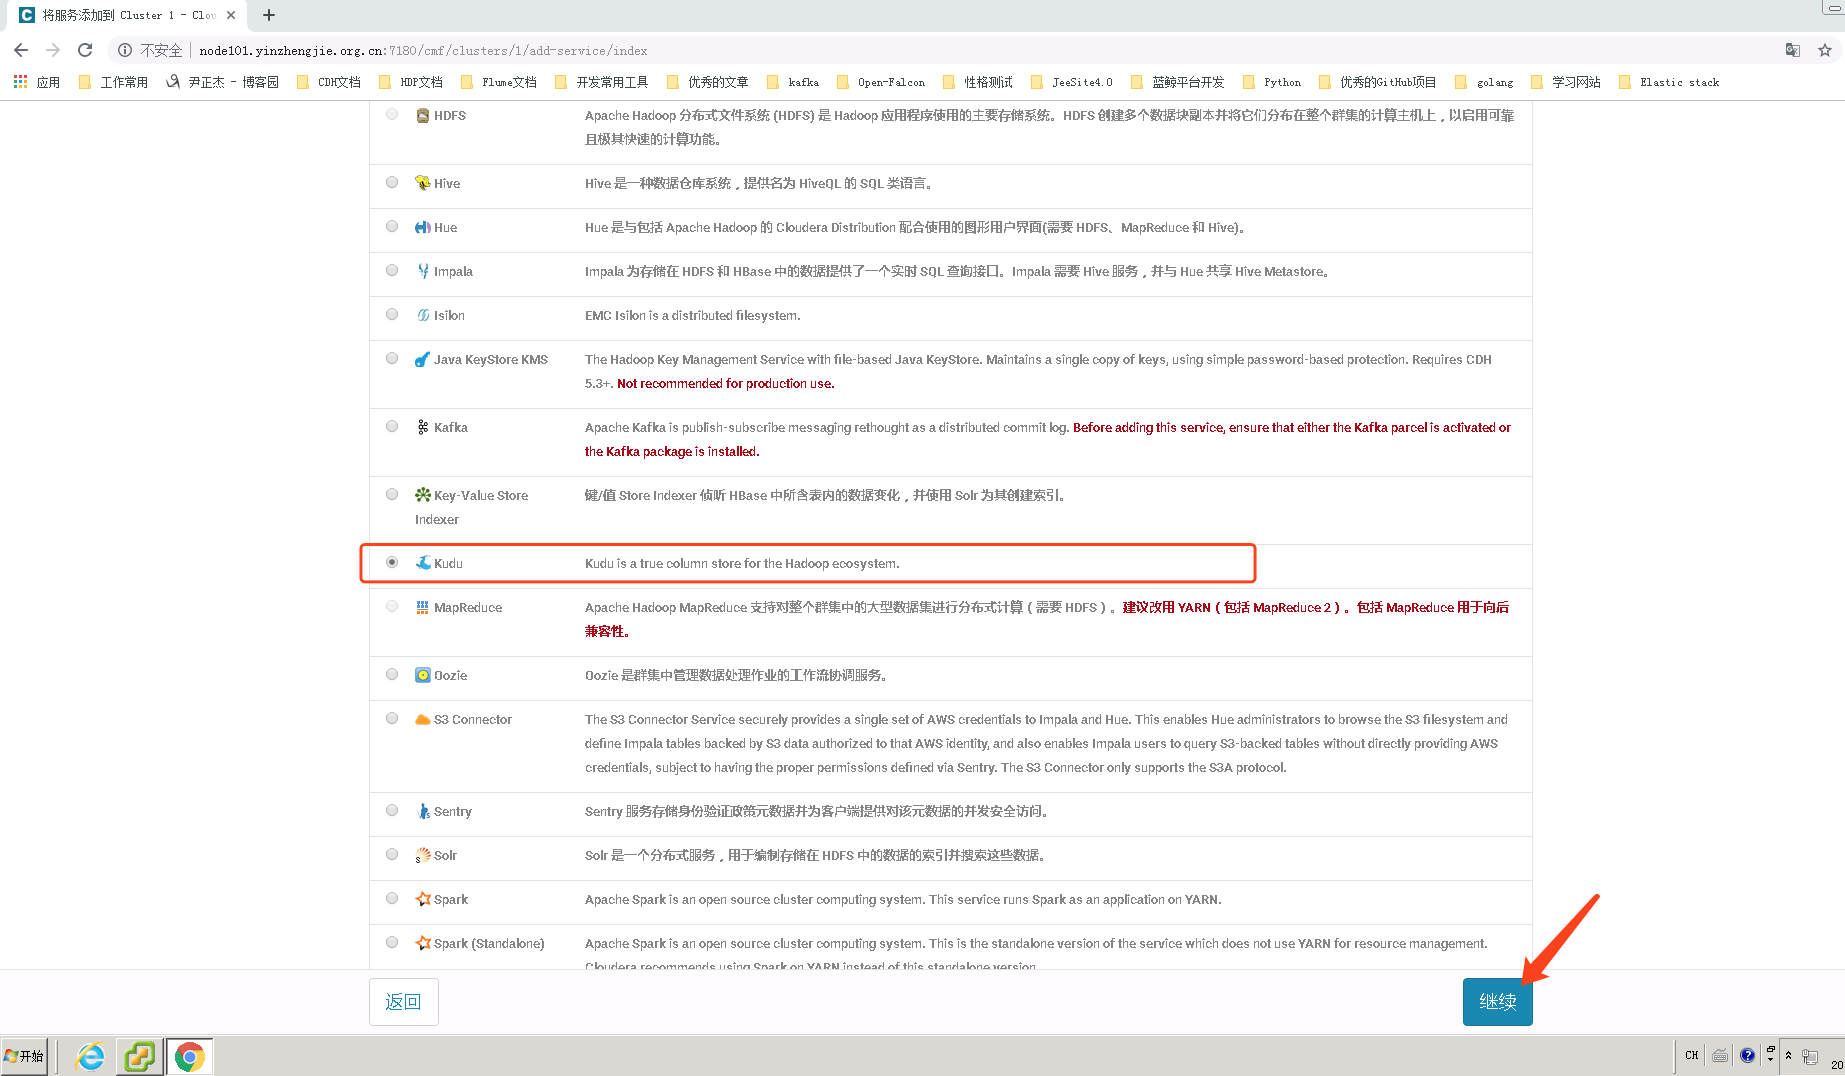Click the Java KeyStore KMS key icon
This screenshot has width=1845, height=1076.
coord(423,359)
